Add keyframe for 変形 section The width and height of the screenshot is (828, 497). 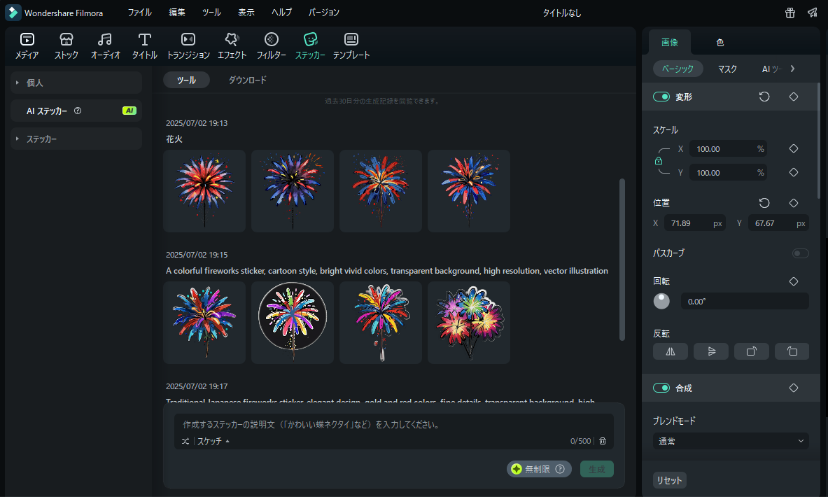click(x=794, y=97)
